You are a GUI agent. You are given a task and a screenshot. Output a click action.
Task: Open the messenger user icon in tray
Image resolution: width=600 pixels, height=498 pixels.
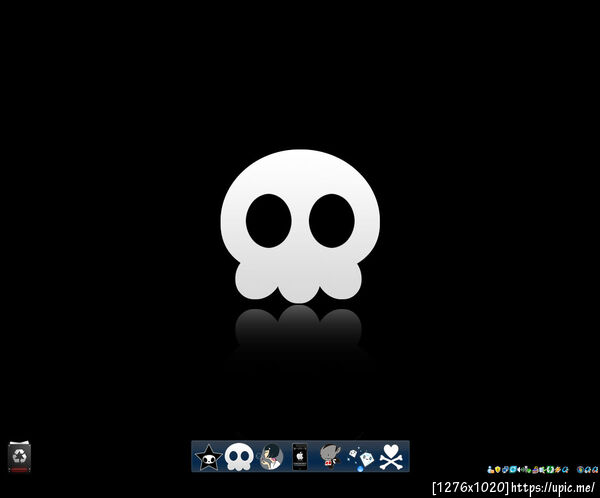(x=491, y=470)
